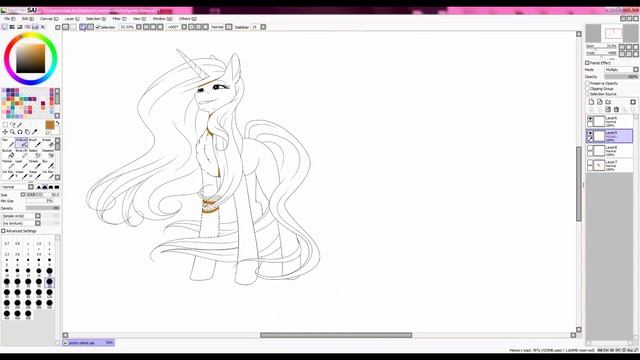This screenshot has height=360, width=640.
Task: Open the Window menu
Action: coord(162,19)
